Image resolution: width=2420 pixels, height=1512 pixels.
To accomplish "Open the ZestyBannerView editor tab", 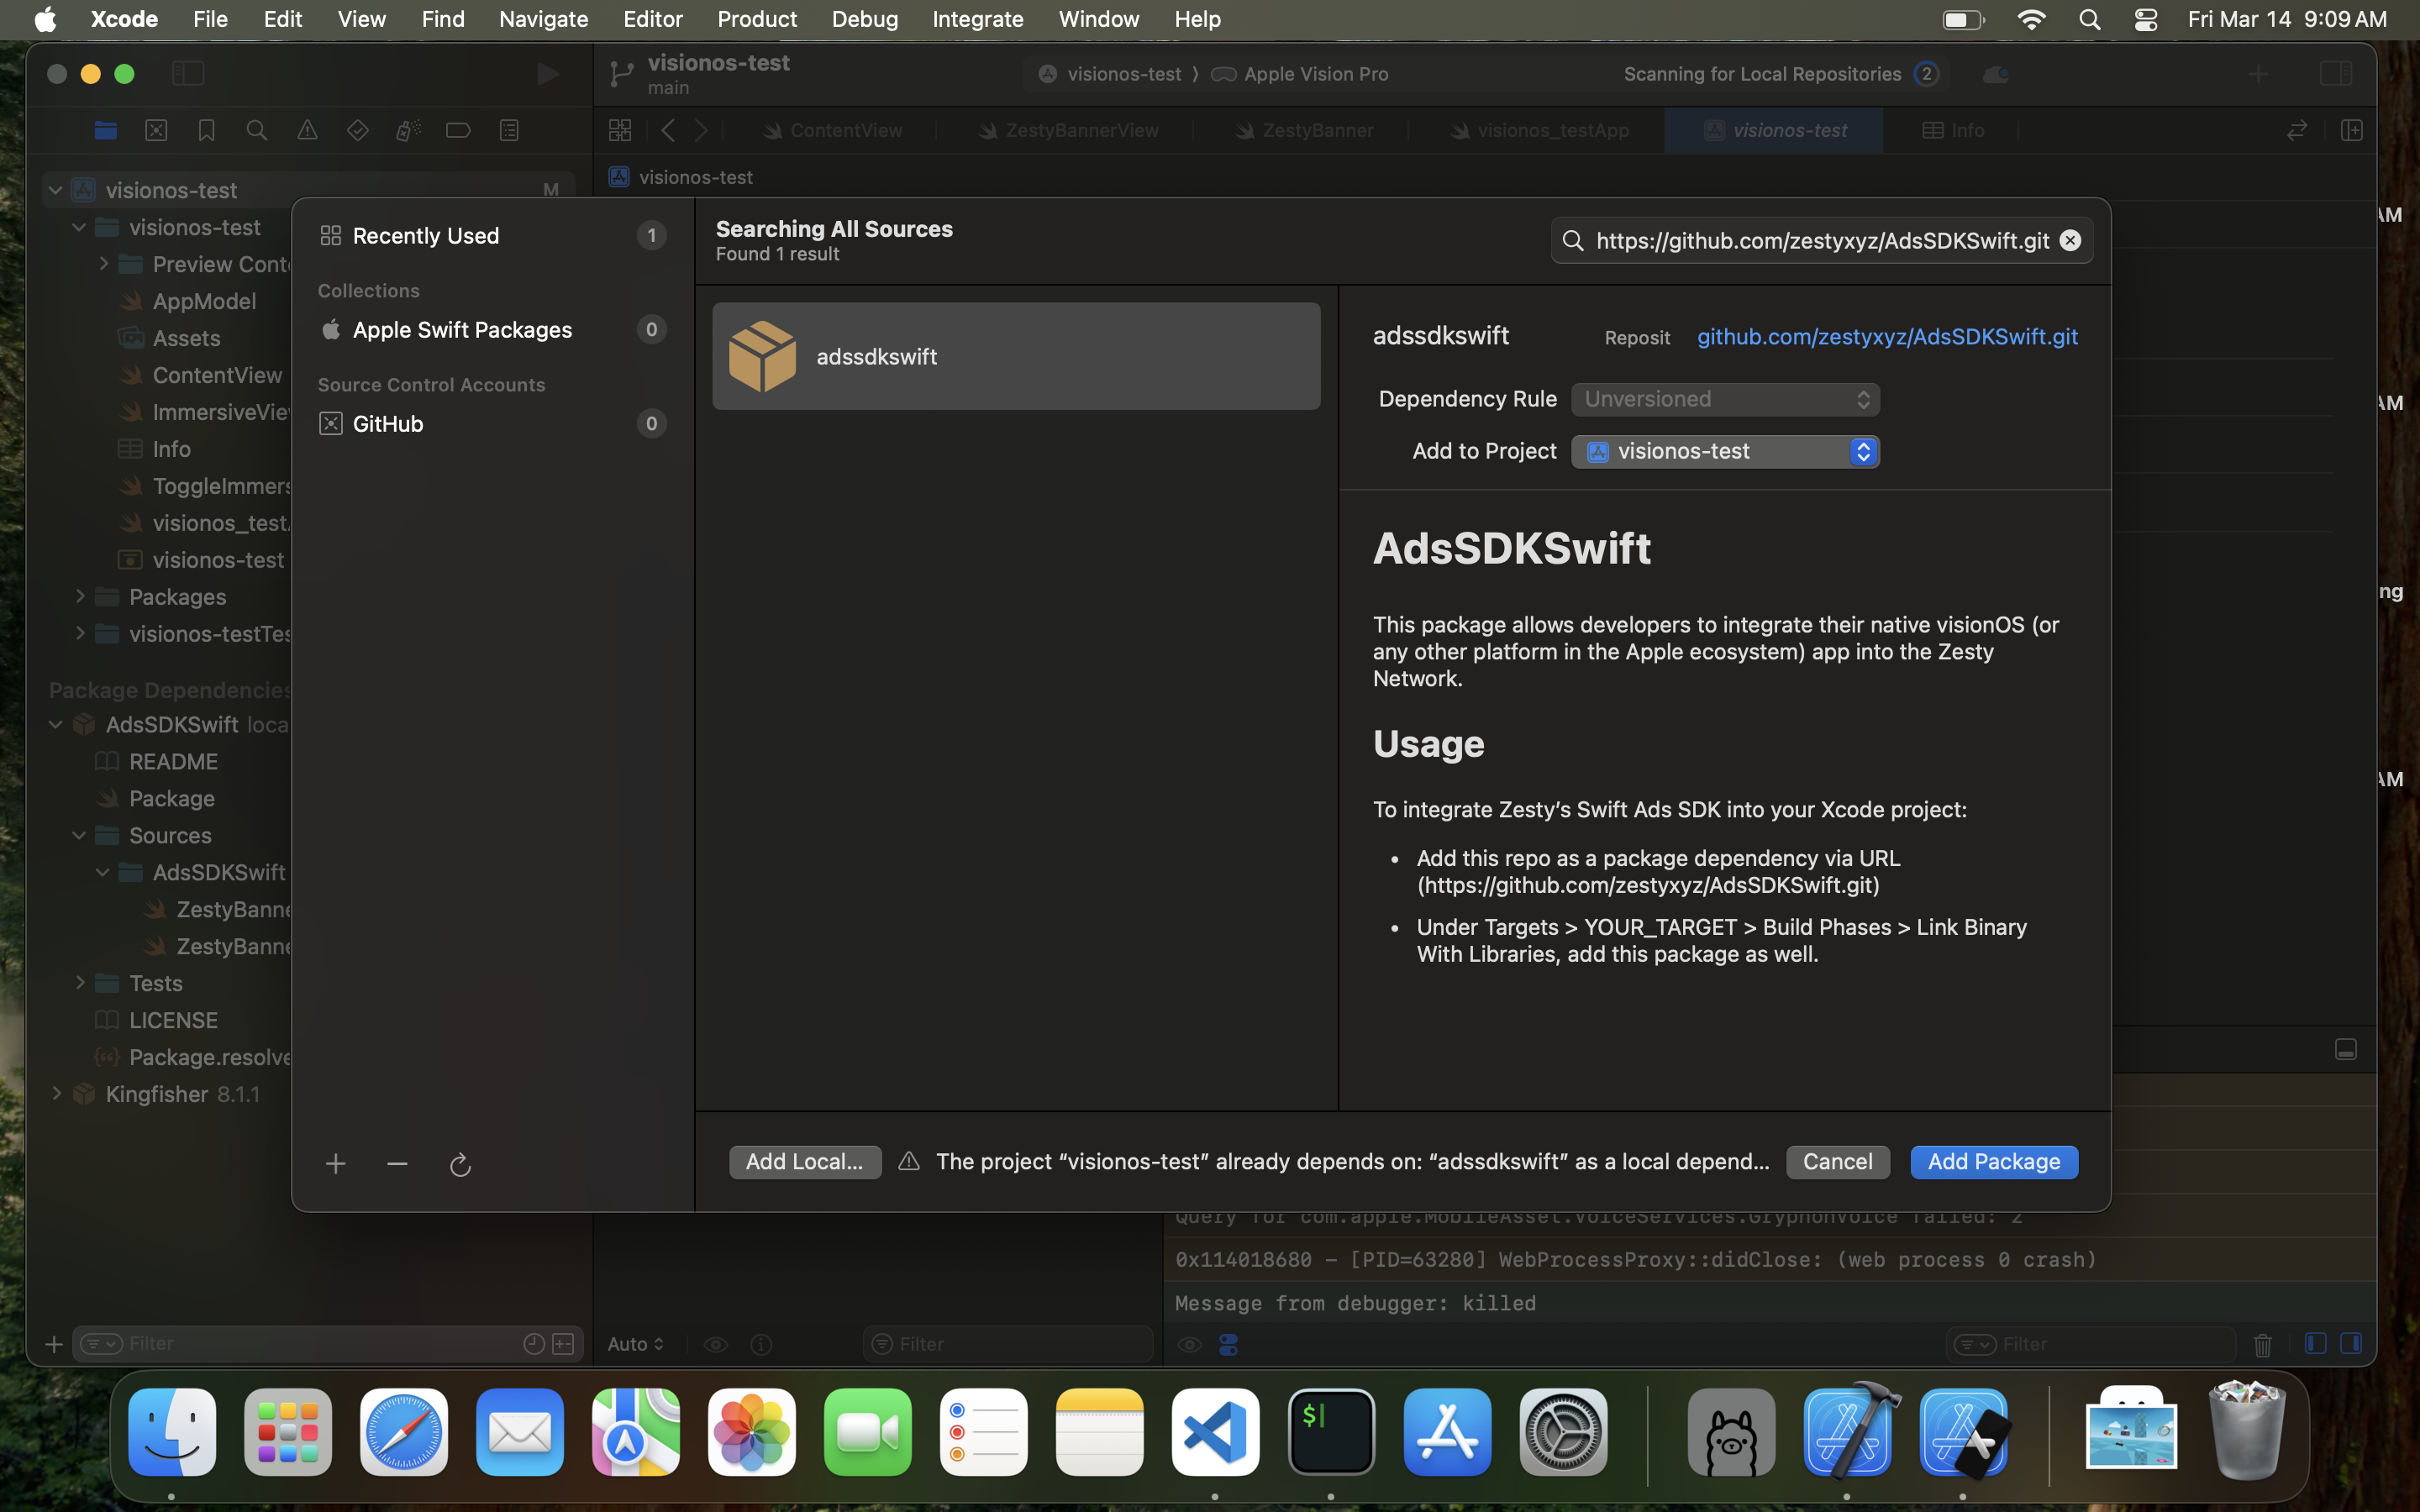I will click(1068, 130).
